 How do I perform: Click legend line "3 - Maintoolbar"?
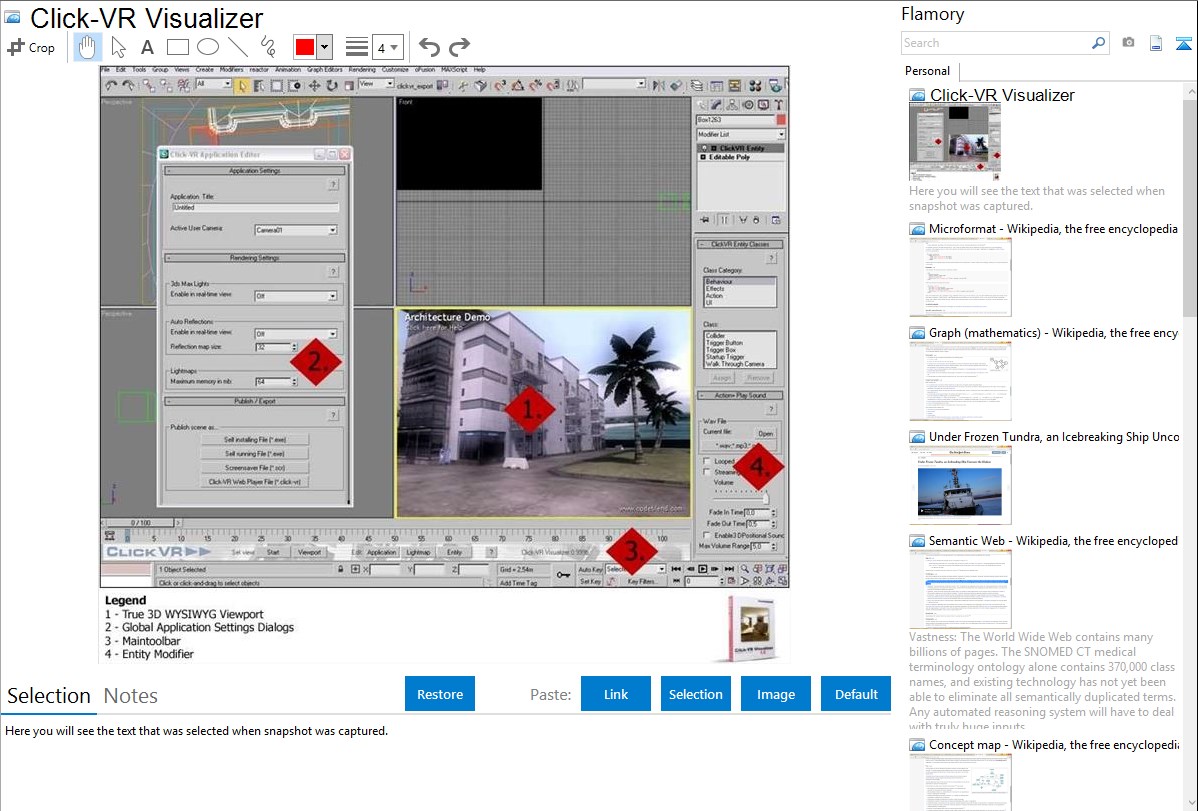143,641
